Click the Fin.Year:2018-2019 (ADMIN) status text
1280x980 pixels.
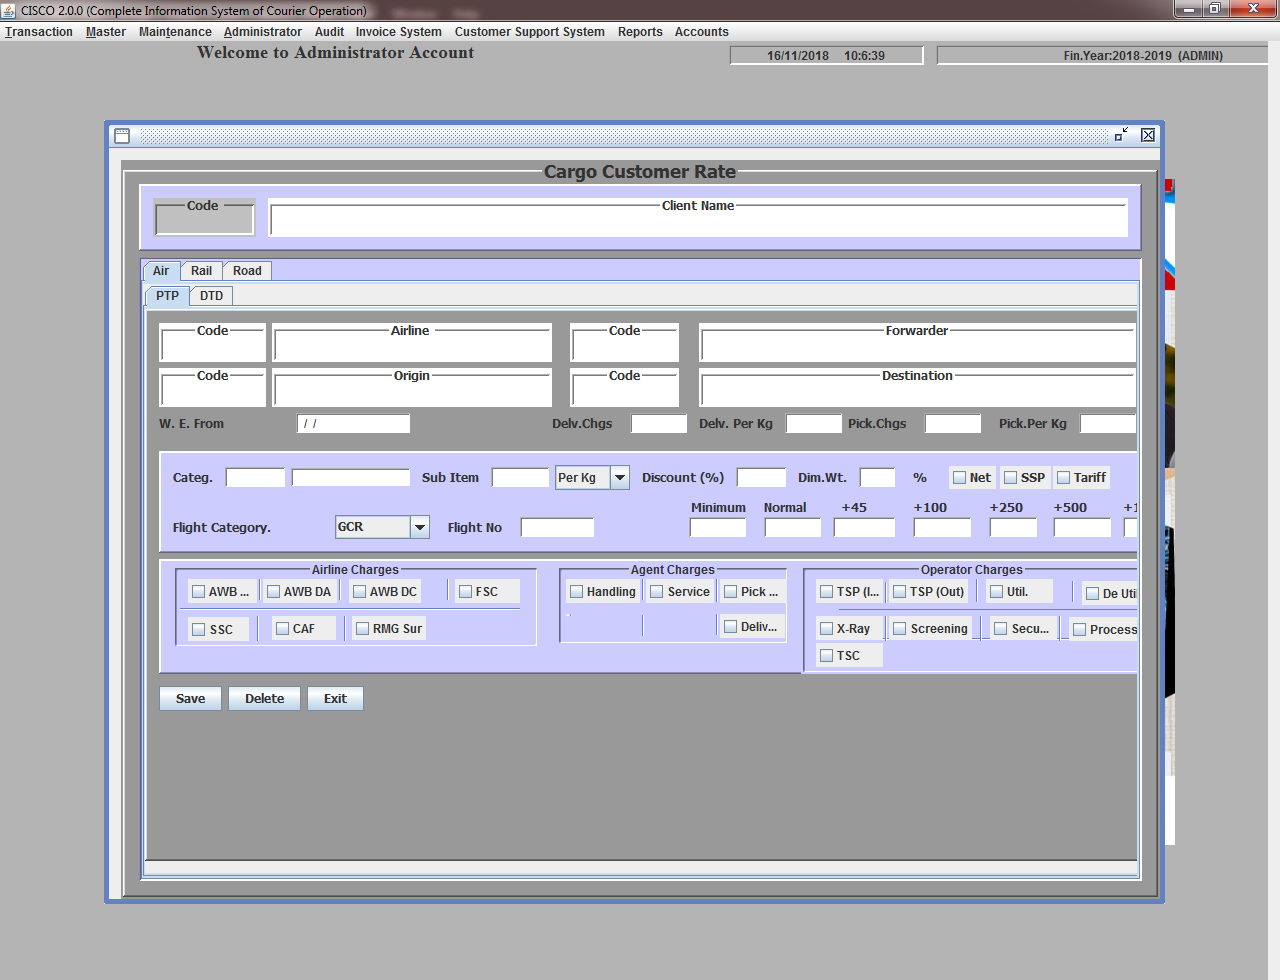click(x=1143, y=56)
